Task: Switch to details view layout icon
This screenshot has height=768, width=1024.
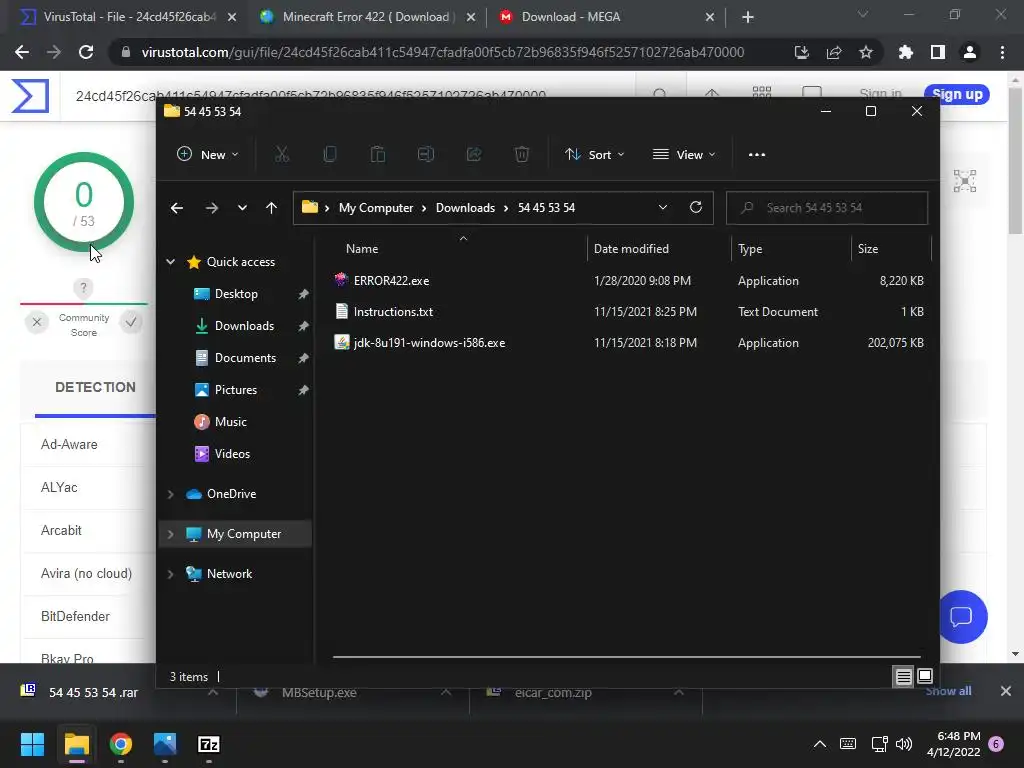Action: [903, 677]
